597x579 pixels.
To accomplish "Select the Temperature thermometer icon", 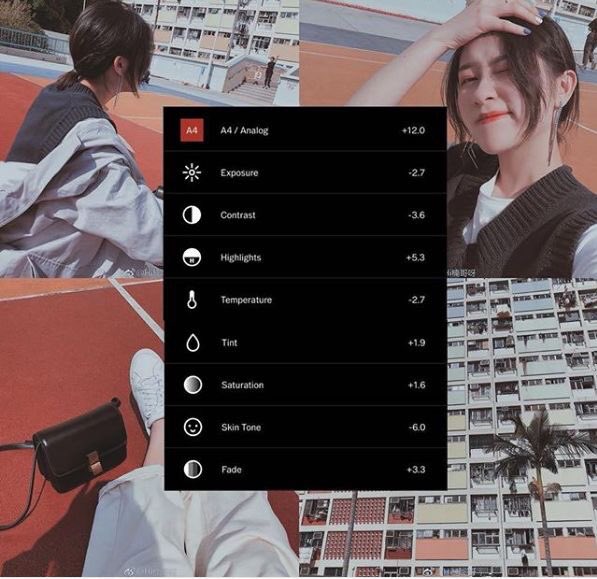I will point(192,299).
